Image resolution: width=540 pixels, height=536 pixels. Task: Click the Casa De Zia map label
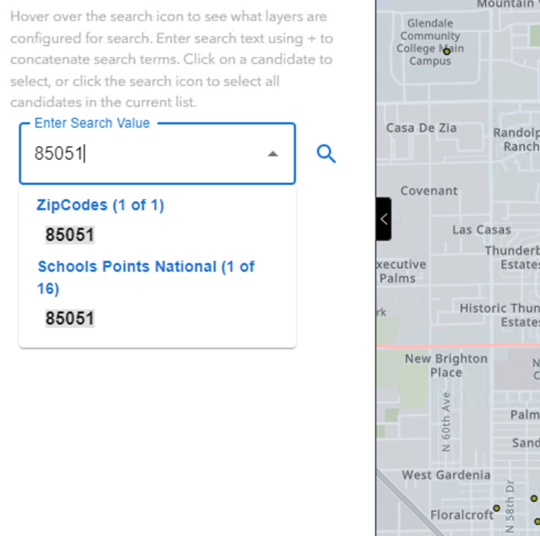point(421,128)
